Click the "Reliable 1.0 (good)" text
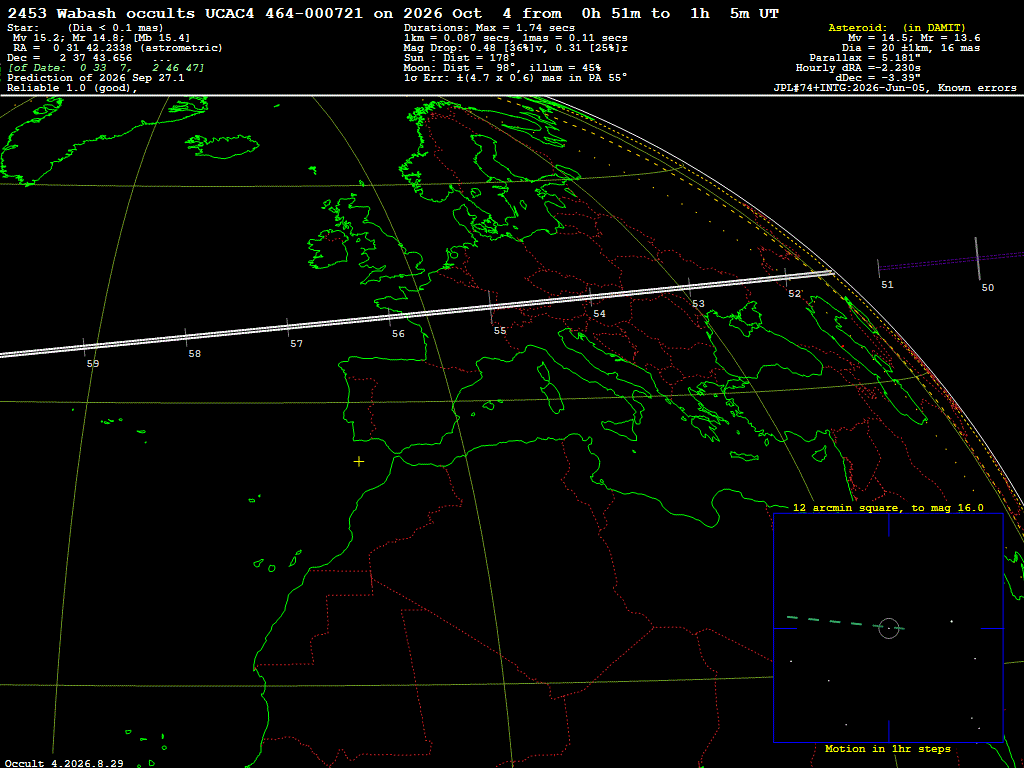This screenshot has width=1024, height=768. point(72,88)
